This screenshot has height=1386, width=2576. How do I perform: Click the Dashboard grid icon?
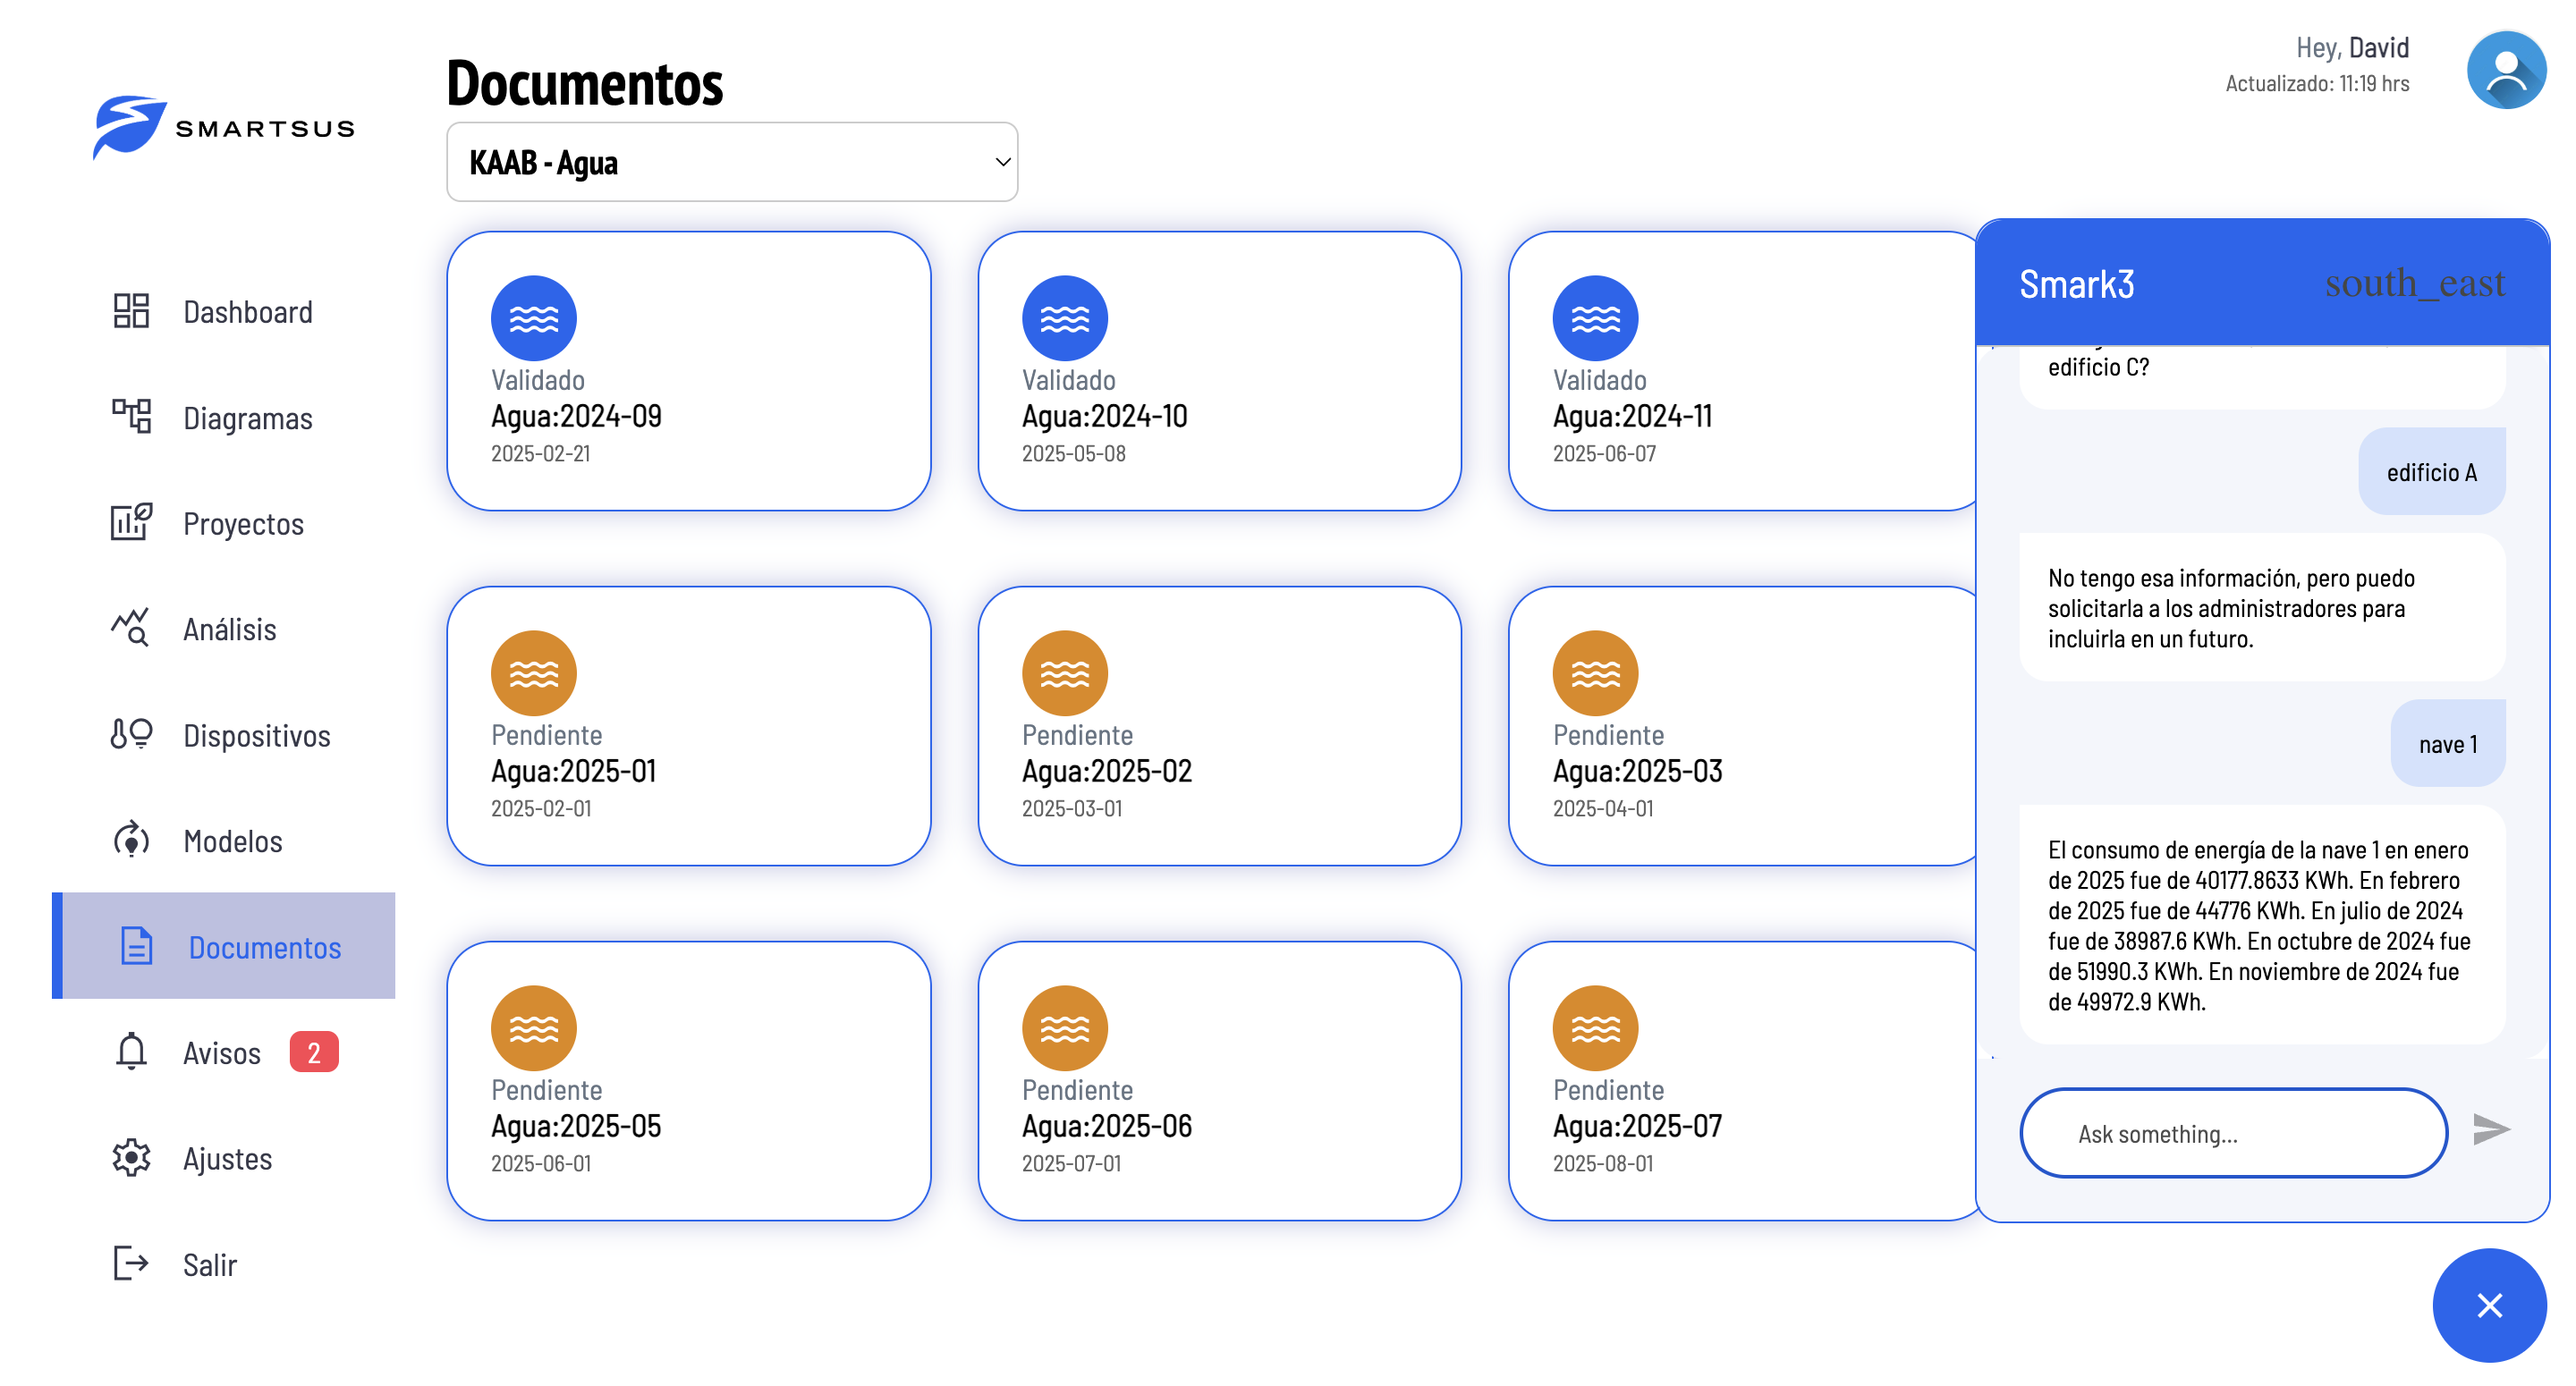click(x=131, y=311)
